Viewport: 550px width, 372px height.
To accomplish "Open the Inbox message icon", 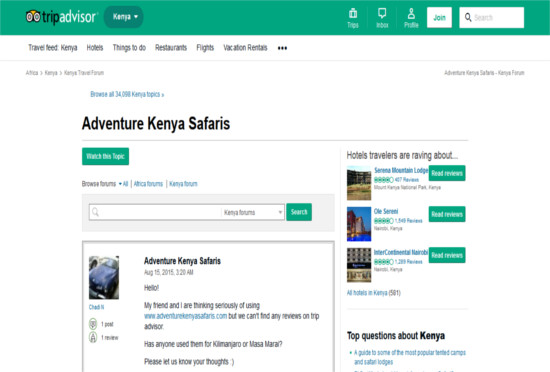I will tap(382, 14).
